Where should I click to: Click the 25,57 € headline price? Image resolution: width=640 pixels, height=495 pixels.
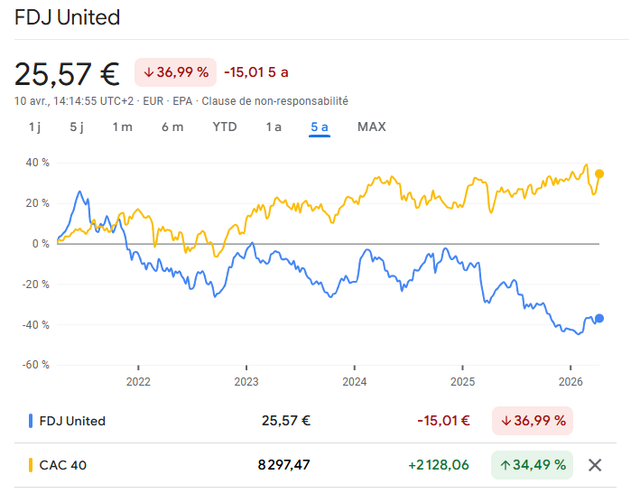tap(67, 74)
